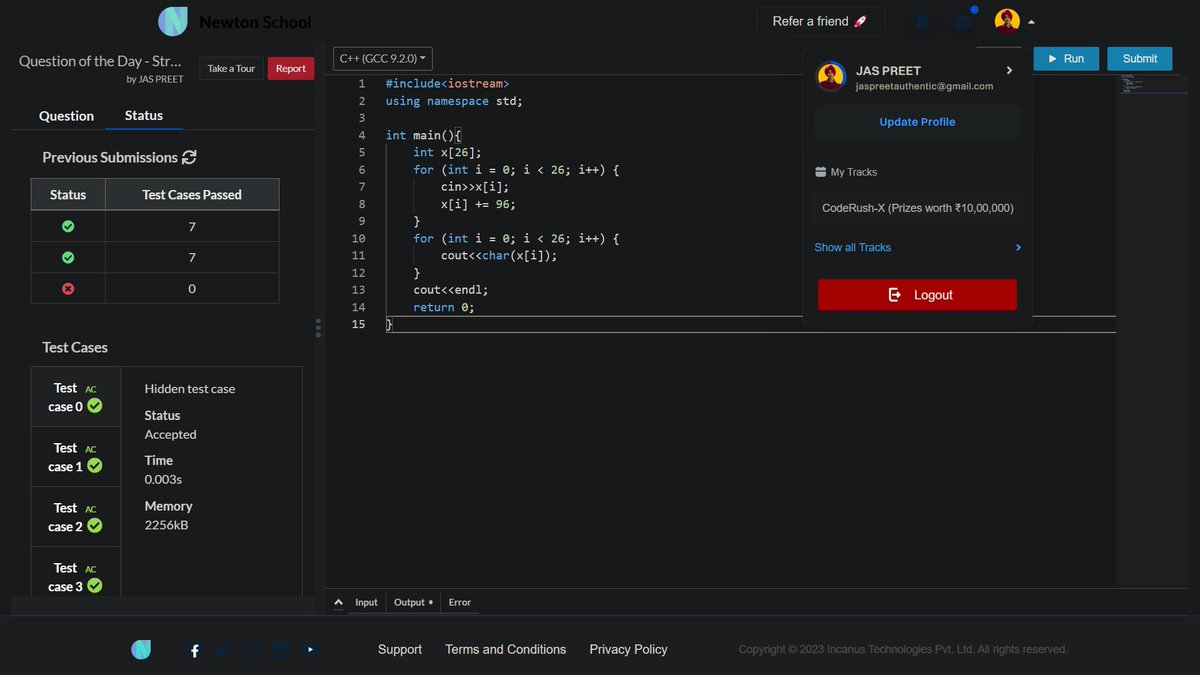
Task: Open the Show all Tracks link
Action: (852, 247)
